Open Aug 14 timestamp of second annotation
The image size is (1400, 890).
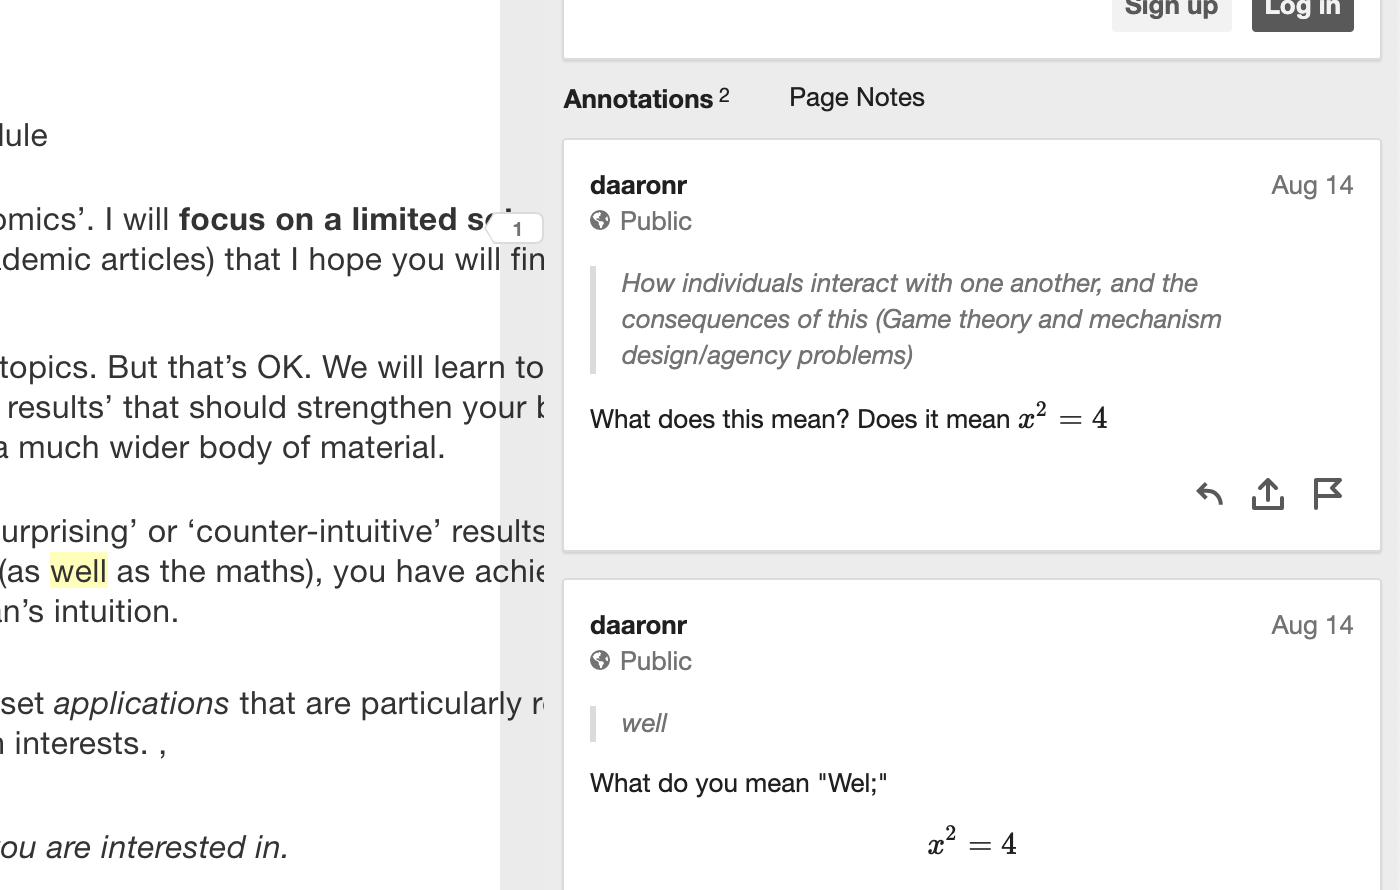coord(1312,625)
